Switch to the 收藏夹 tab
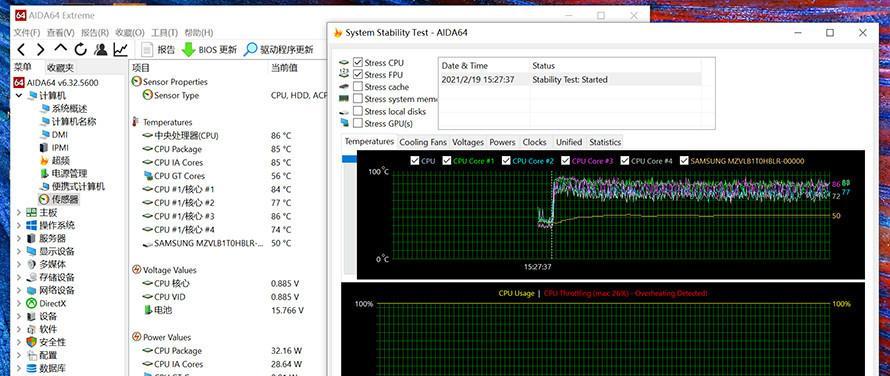Image resolution: width=890 pixels, height=376 pixels. pos(60,68)
